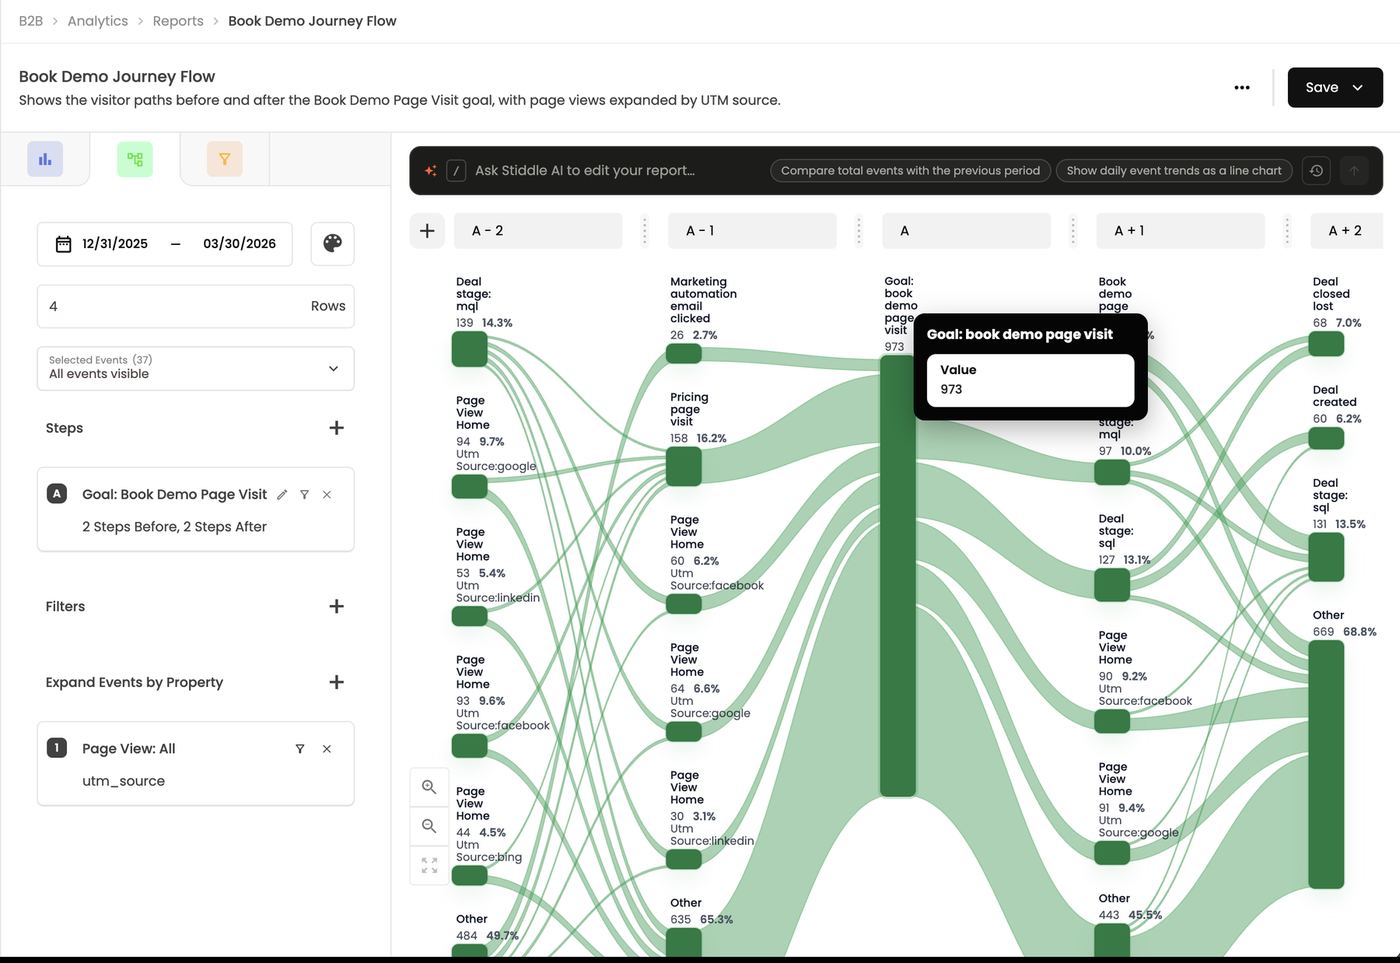Add Expand Events by Property entry

337,682
